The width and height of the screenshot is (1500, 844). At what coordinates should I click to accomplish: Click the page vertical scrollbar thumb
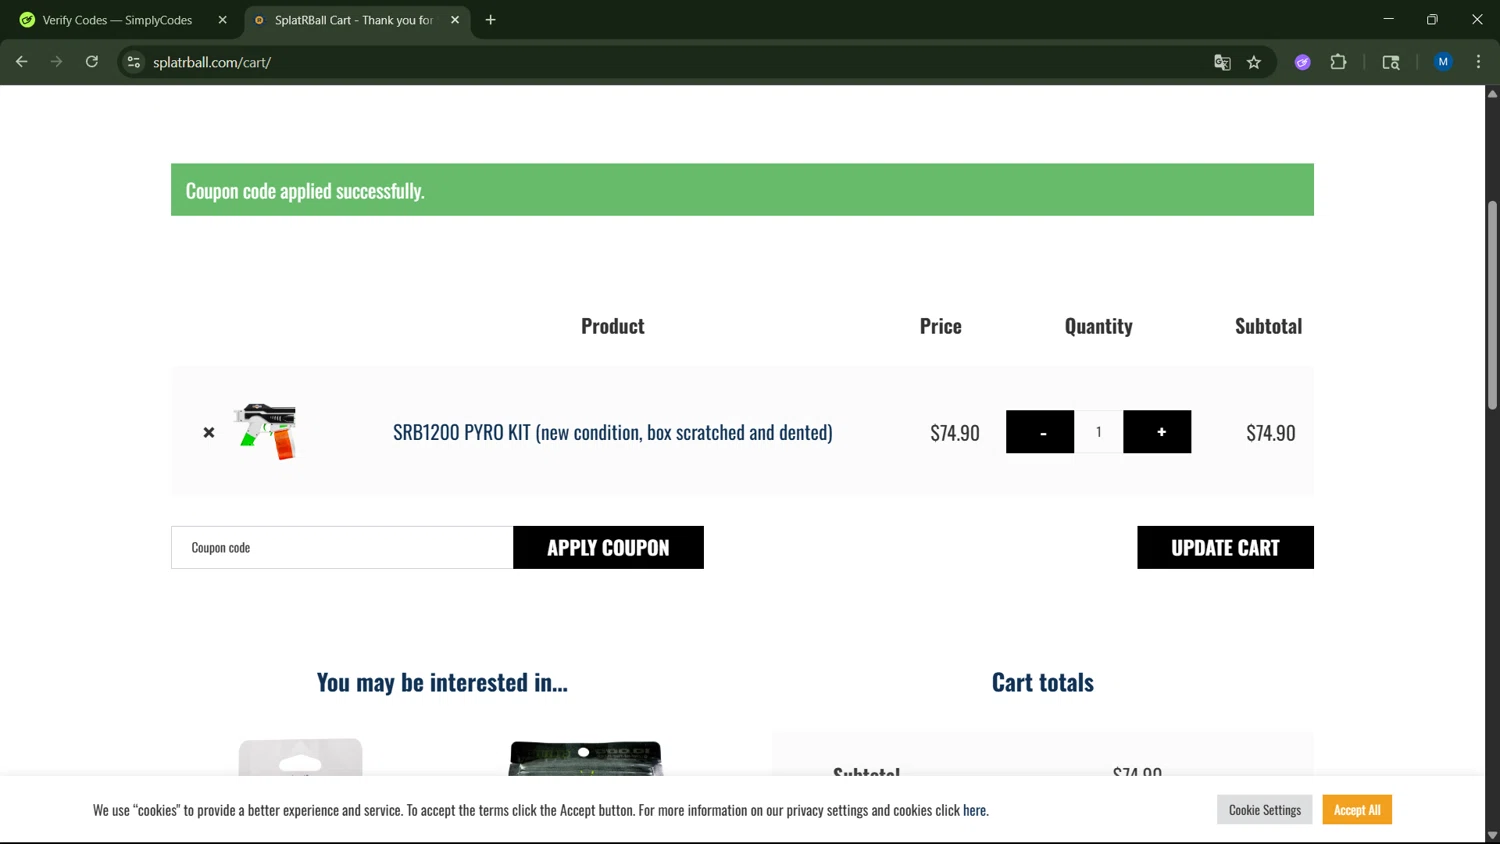click(1492, 305)
